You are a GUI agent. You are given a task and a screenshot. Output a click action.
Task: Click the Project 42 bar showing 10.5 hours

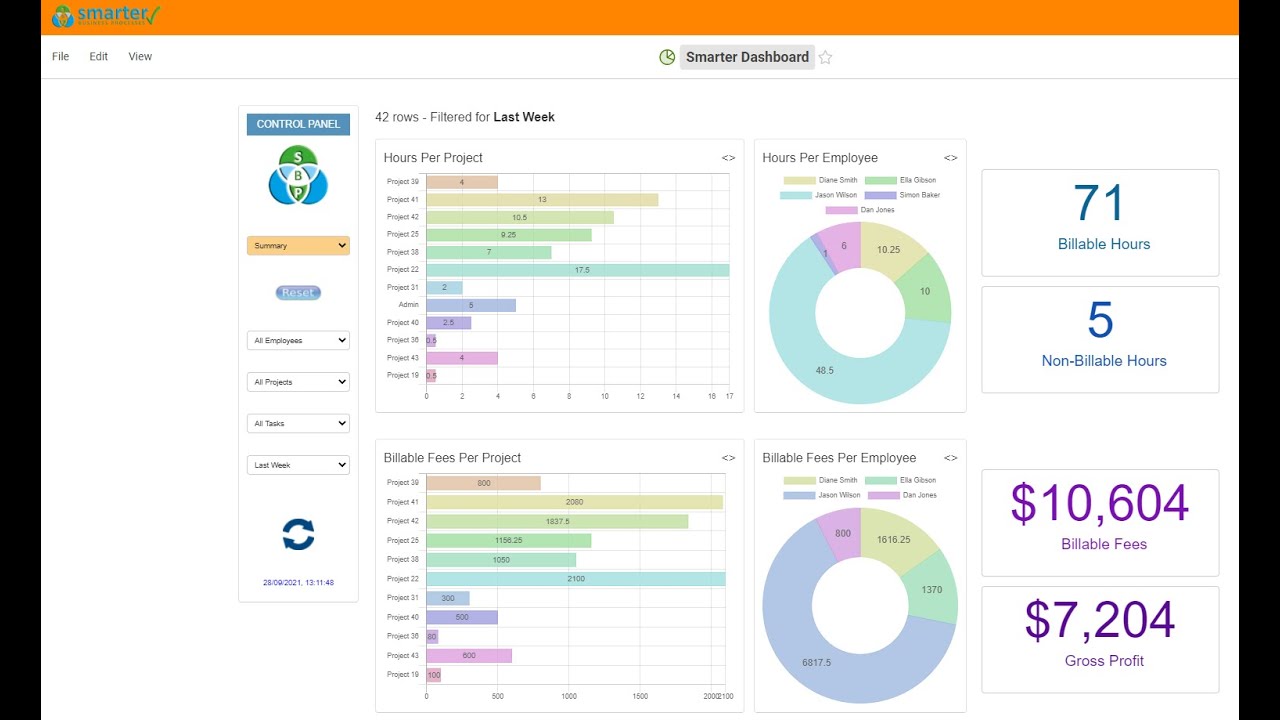(x=520, y=217)
